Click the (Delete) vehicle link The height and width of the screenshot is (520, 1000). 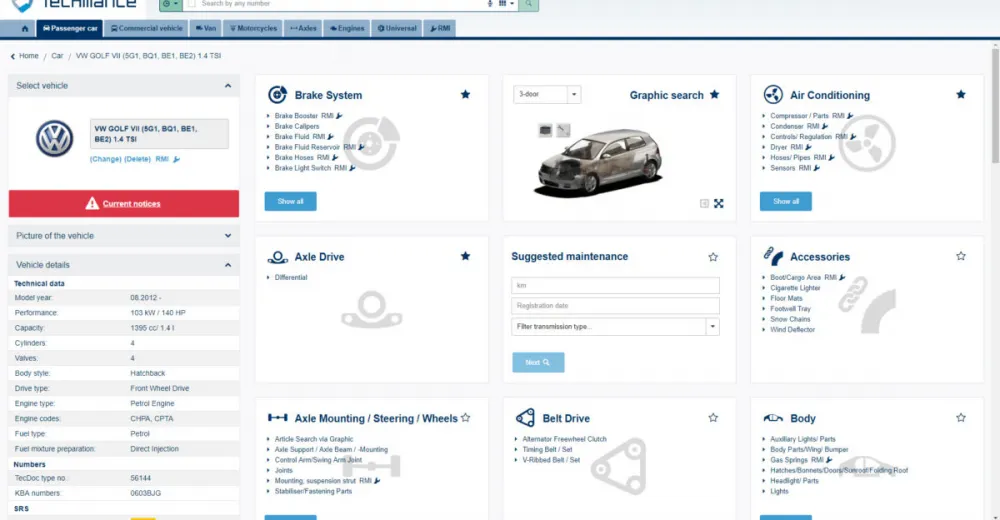pyautogui.click(x=137, y=159)
